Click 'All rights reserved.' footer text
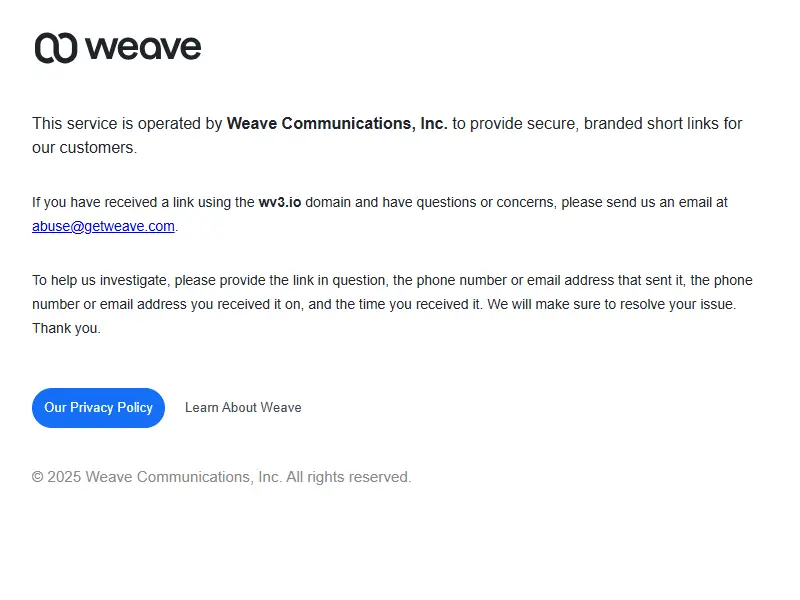Screen dimensions: 800x600 click(348, 477)
